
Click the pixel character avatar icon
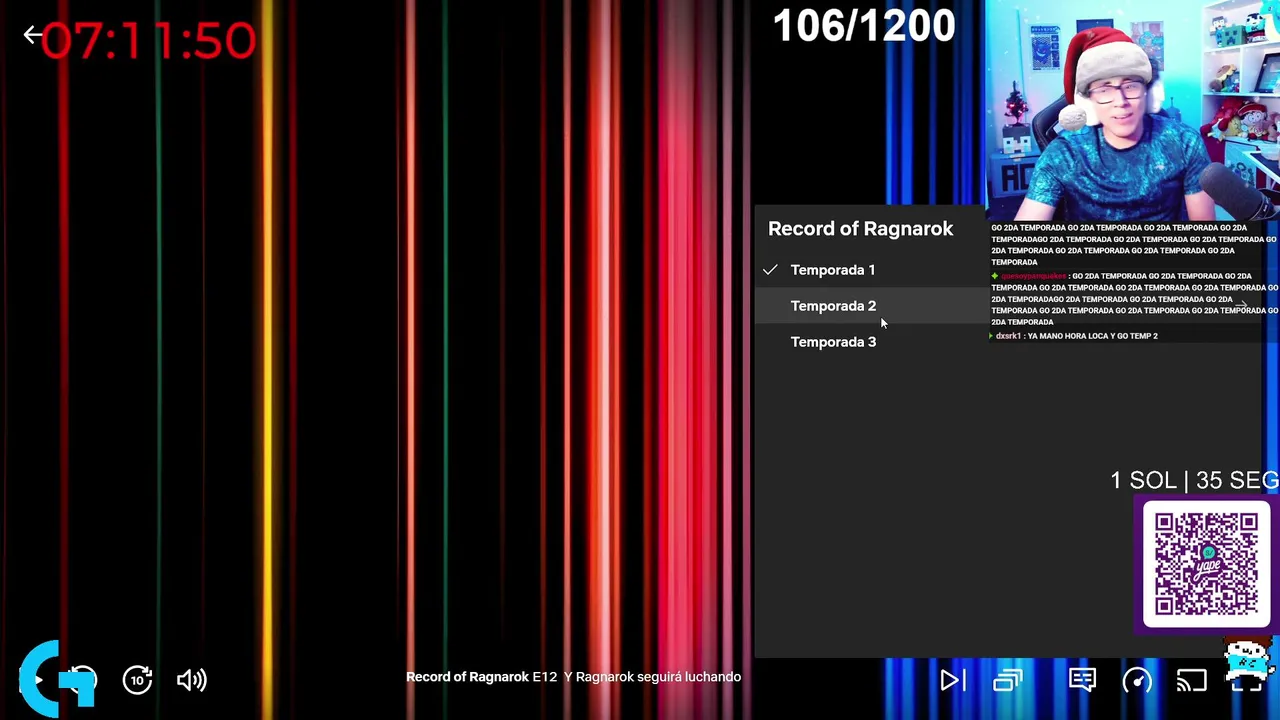[1248, 660]
